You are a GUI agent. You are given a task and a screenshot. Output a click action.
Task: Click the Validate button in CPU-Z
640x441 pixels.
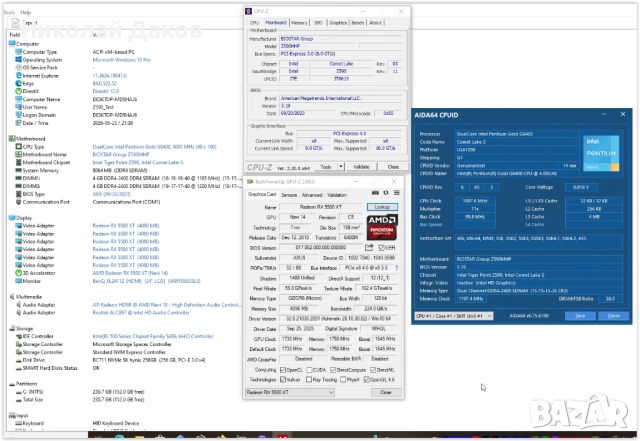361,167
